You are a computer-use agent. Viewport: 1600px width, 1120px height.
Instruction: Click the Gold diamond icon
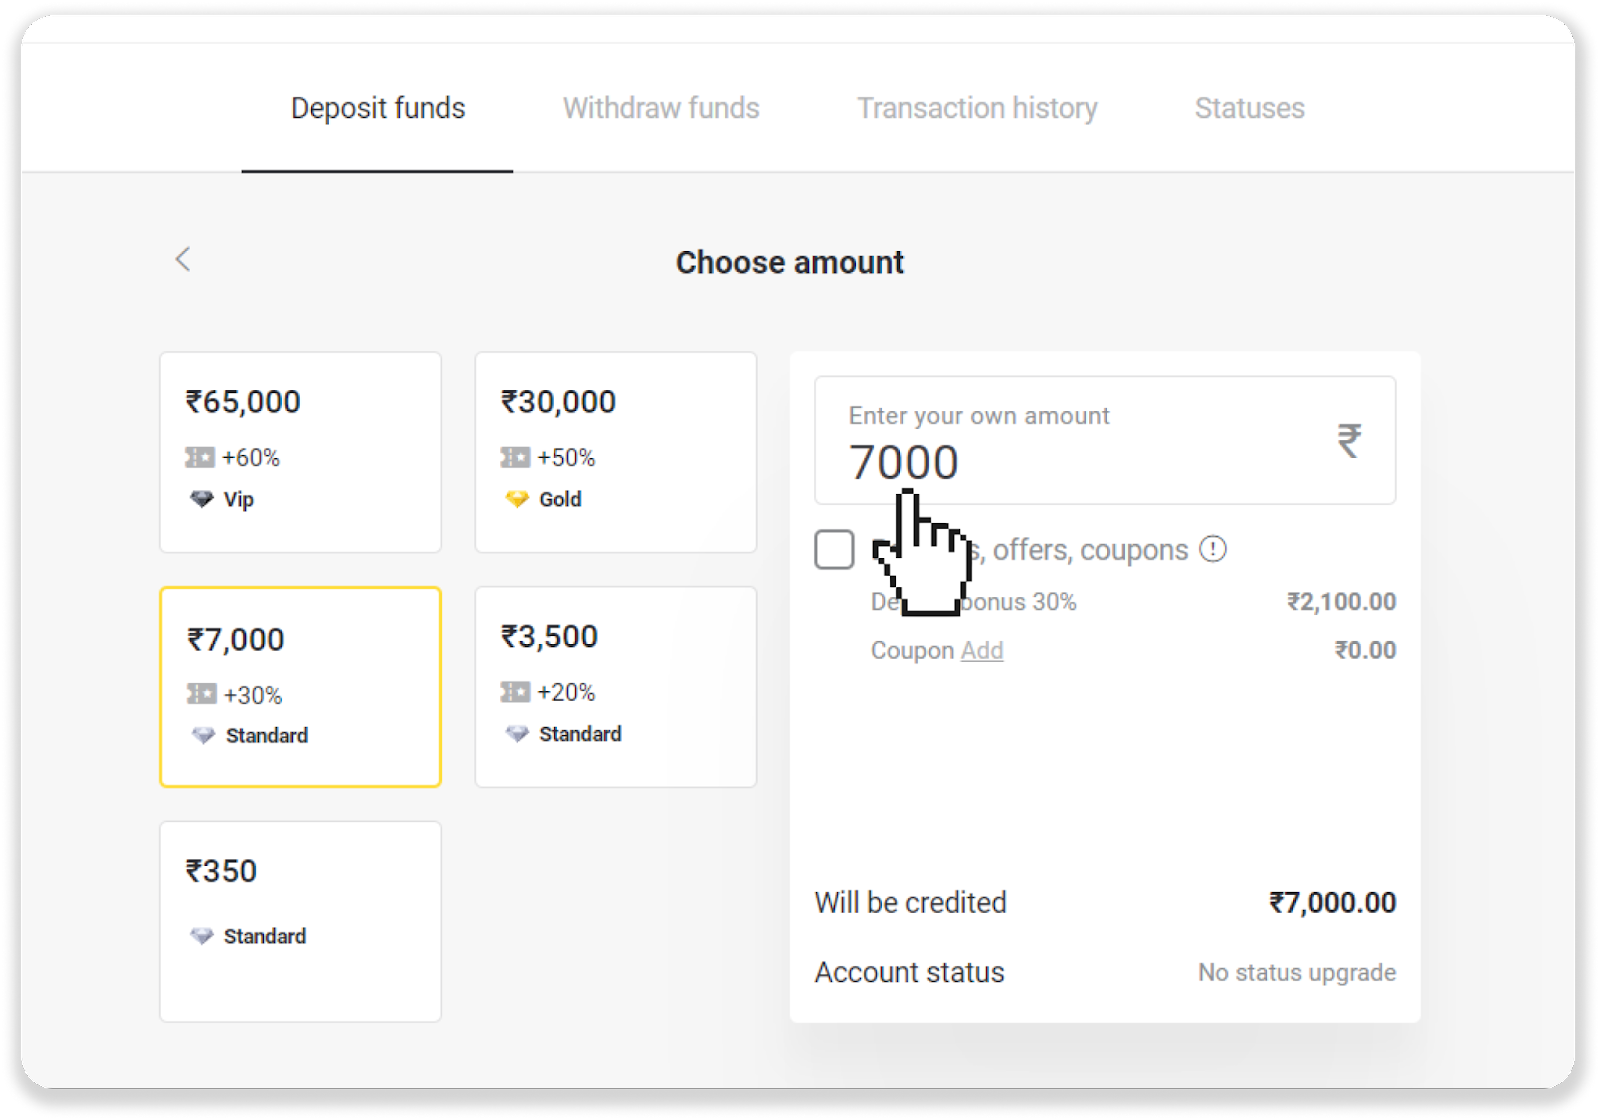[x=517, y=499]
